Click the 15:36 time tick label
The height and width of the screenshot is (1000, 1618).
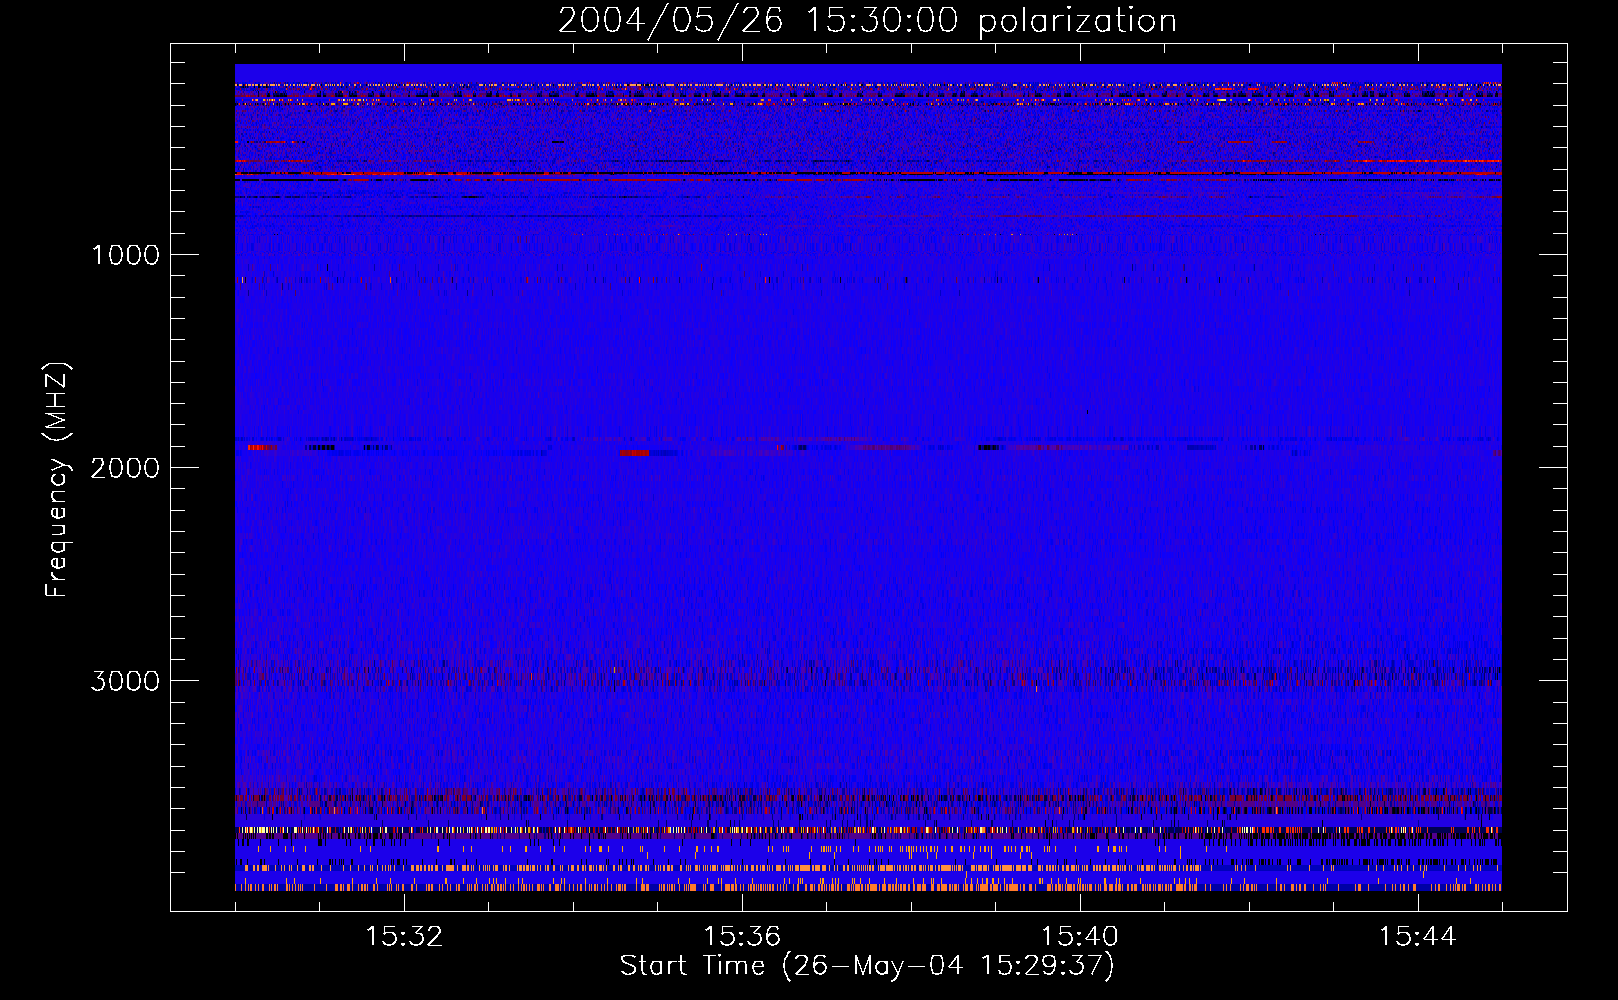[x=742, y=937]
